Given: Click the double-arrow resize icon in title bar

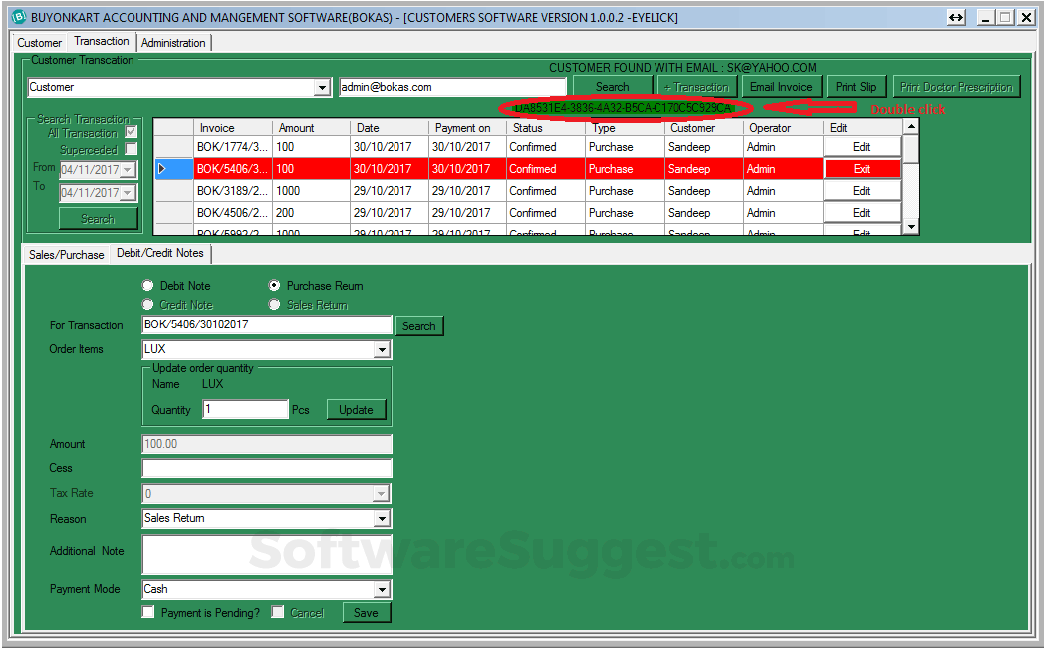Looking at the screenshot, I should 956,17.
